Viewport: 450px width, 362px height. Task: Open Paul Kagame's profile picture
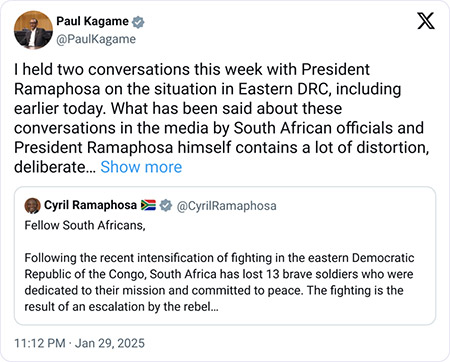click(x=33, y=30)
